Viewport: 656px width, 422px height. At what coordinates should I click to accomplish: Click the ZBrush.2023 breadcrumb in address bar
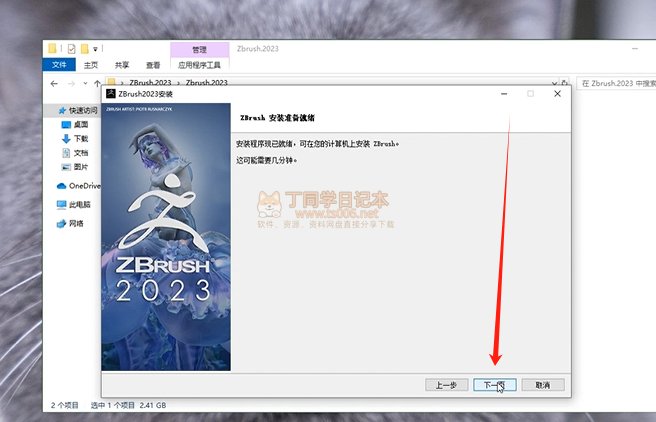[x=150, y=82]
